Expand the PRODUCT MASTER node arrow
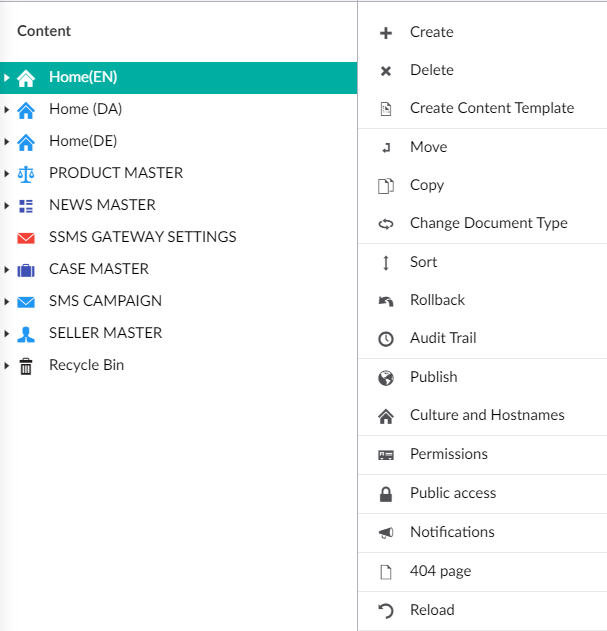 tap(7, 173)
